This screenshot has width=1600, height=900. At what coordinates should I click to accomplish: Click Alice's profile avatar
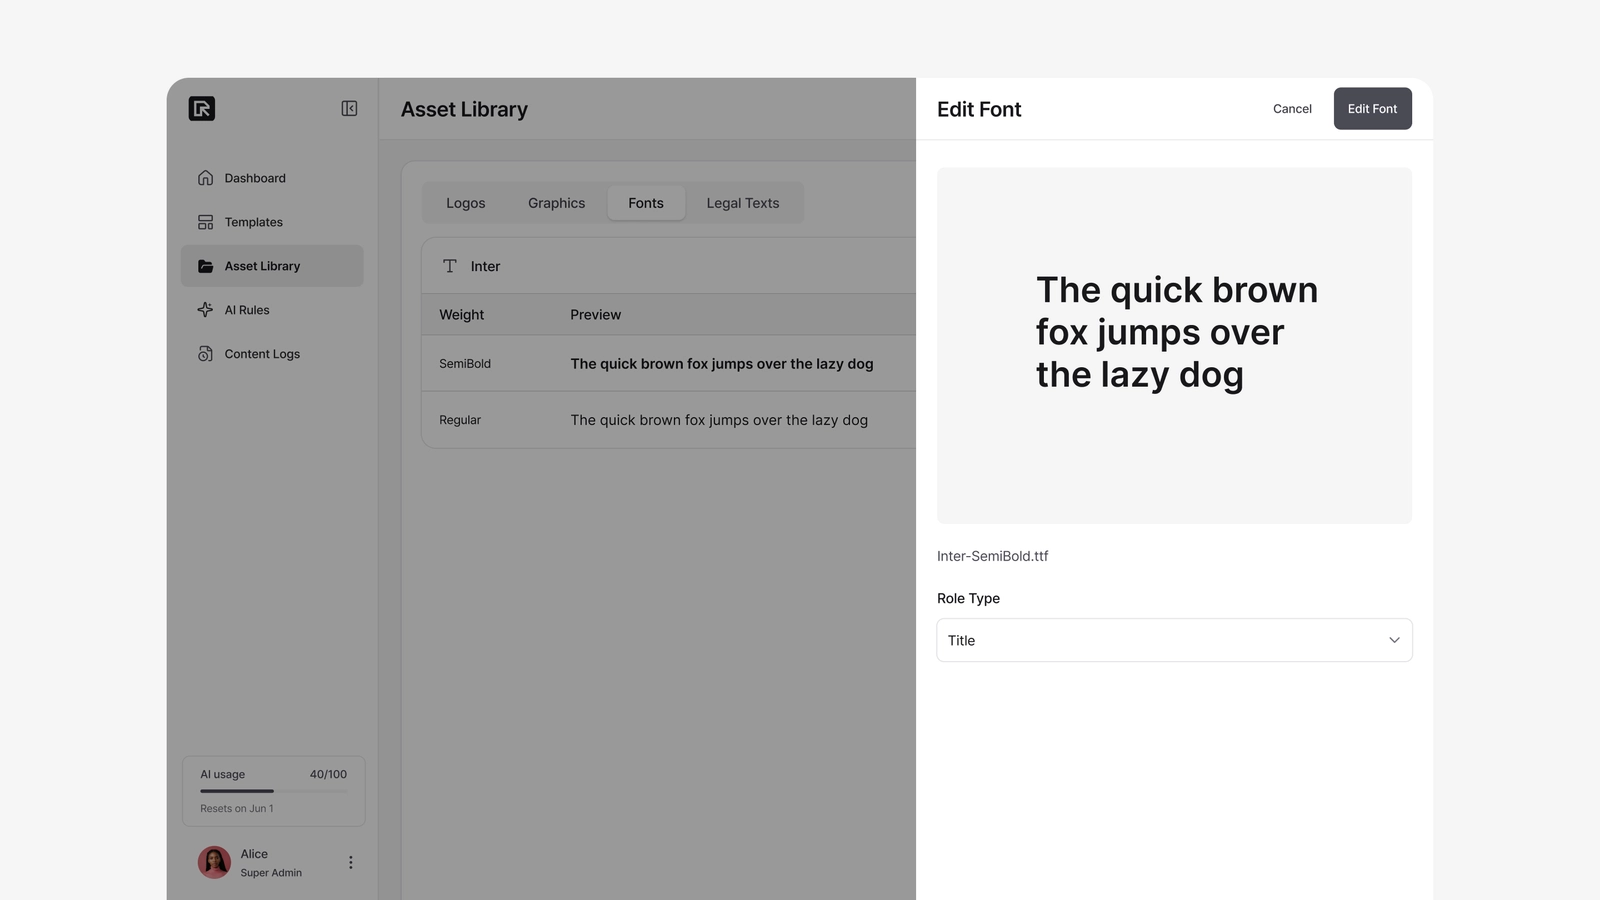214,862
